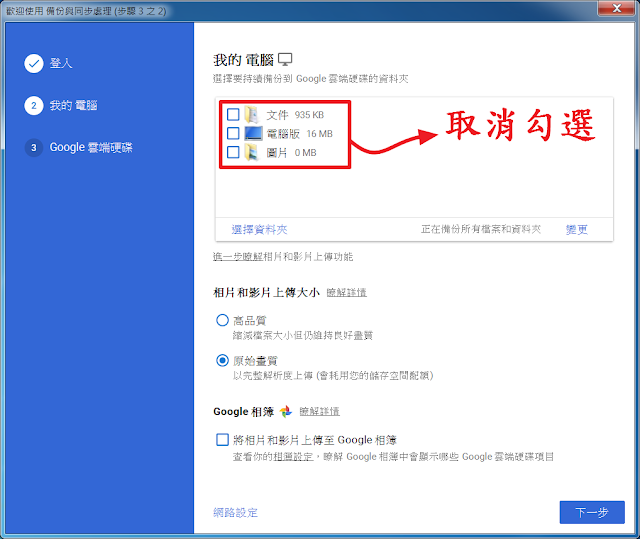Click the 高品質 option label

coord(250,321)
